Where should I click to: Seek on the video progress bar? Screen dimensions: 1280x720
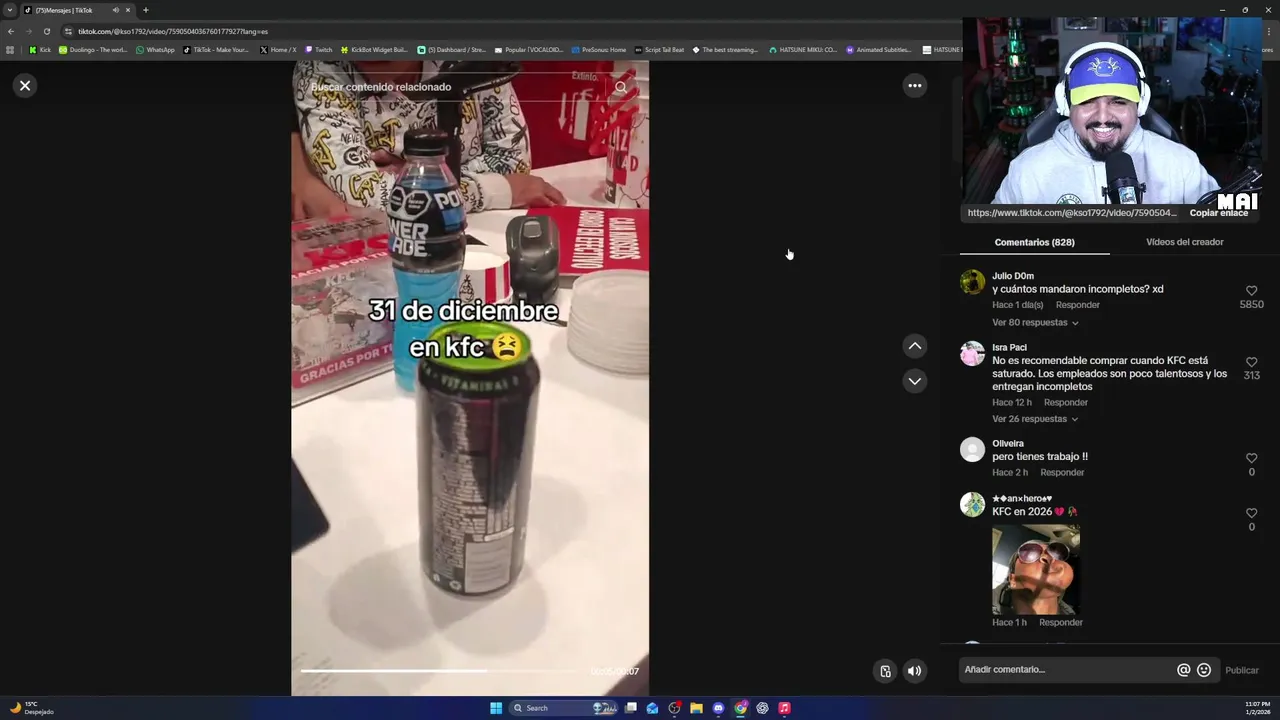pos(440,671)
